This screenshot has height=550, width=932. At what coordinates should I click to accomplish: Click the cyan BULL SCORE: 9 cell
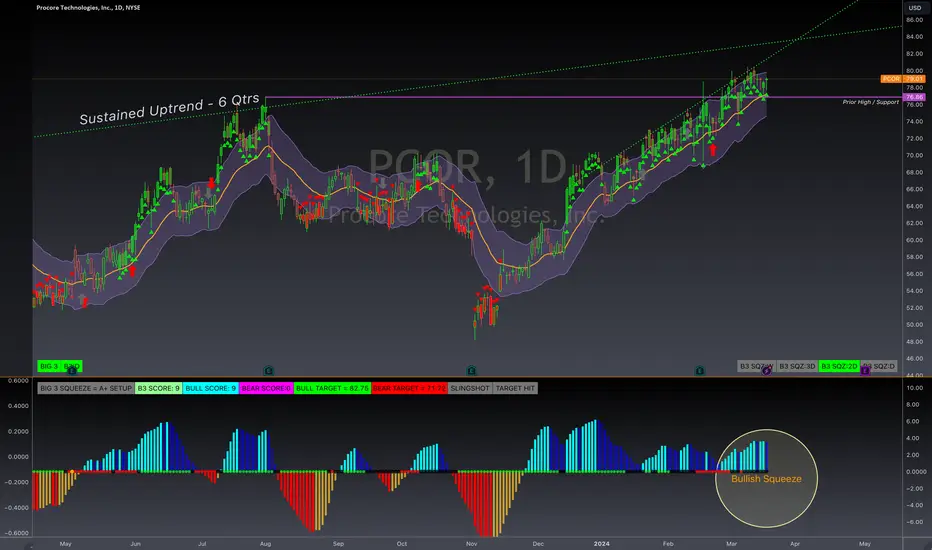[x=210, y=388]
